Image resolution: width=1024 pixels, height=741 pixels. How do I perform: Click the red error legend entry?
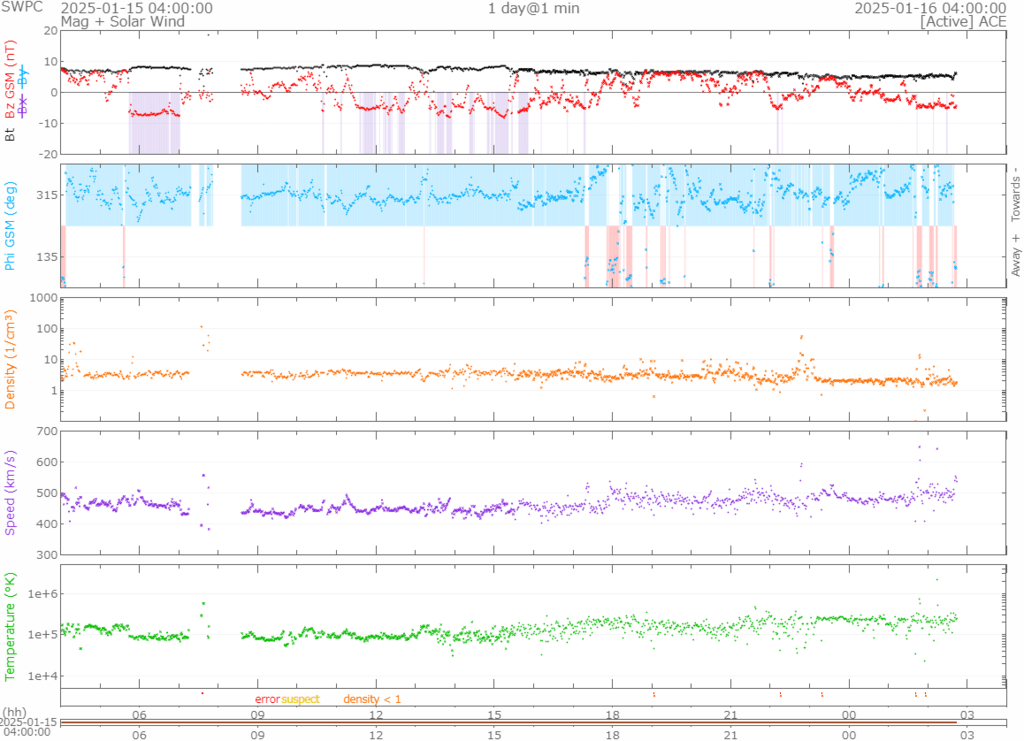pyautogui.click(x=267, y=699)
